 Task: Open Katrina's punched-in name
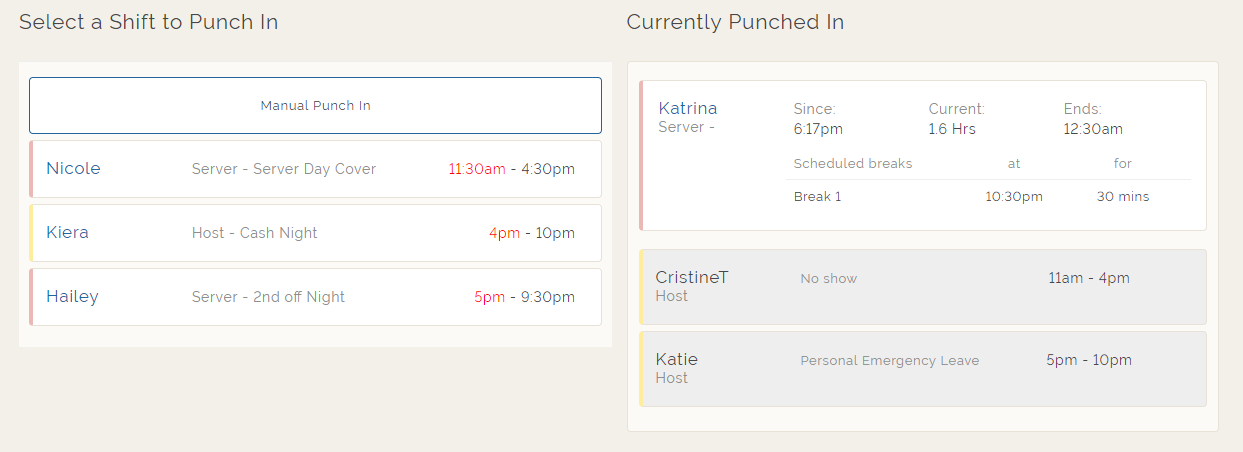(688, 108)
